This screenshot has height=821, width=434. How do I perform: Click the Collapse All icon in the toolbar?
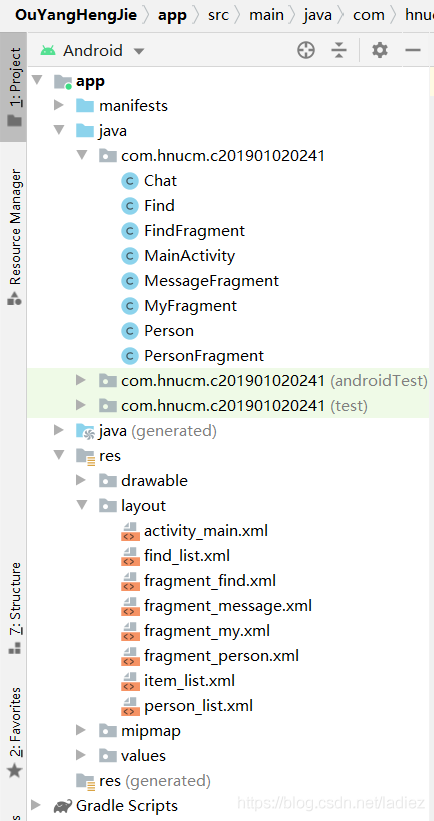click(339, 50)
